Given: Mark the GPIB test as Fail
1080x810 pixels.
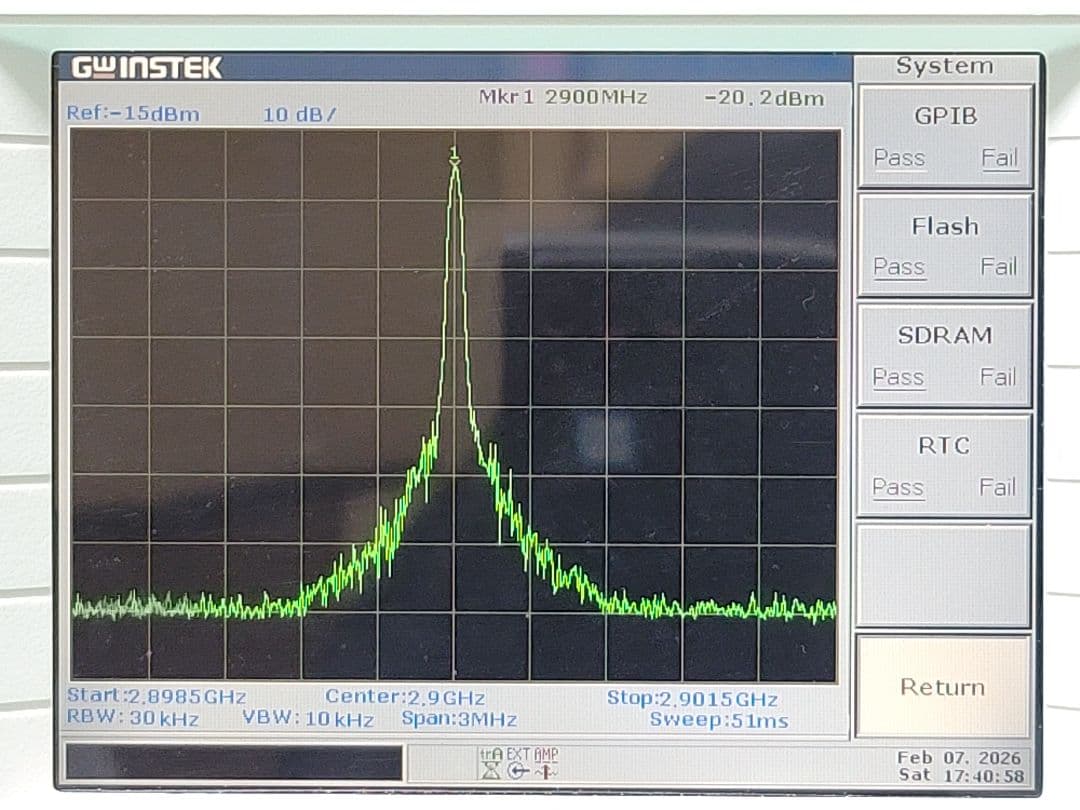Looking at the screenshot, I should point(1000,158).
